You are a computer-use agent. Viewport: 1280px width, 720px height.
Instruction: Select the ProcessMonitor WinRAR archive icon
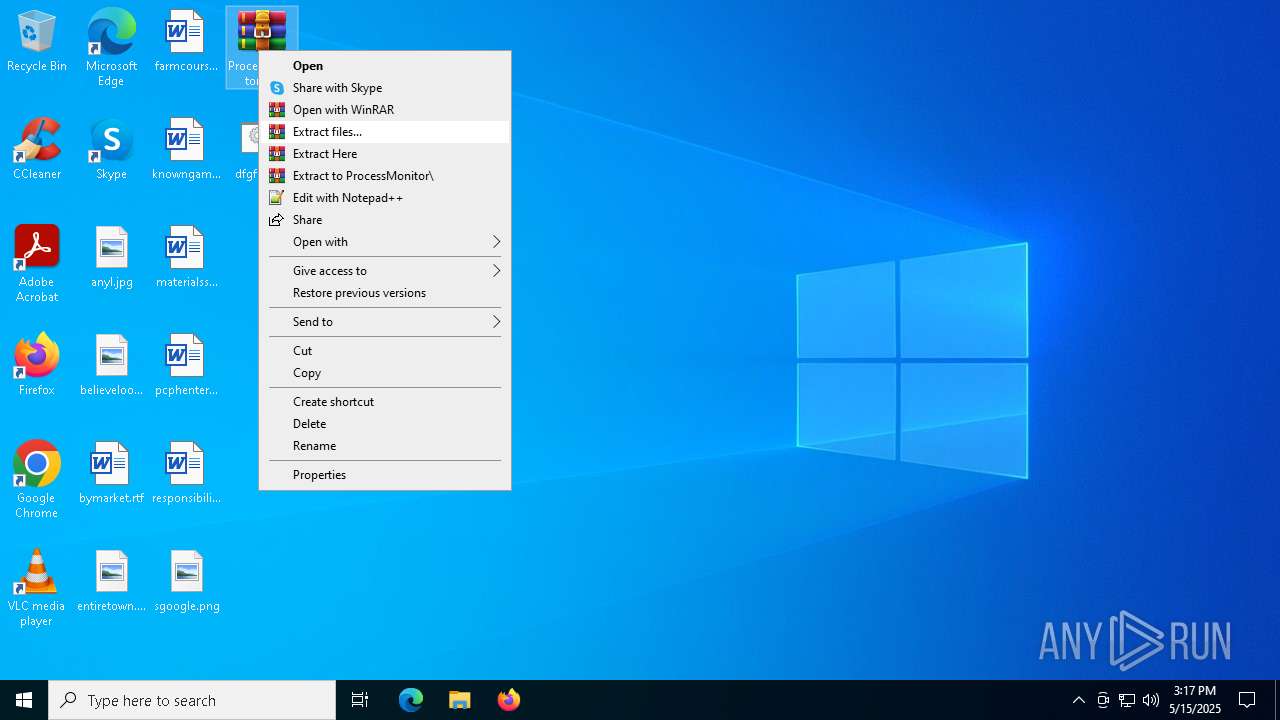point(261,30)
